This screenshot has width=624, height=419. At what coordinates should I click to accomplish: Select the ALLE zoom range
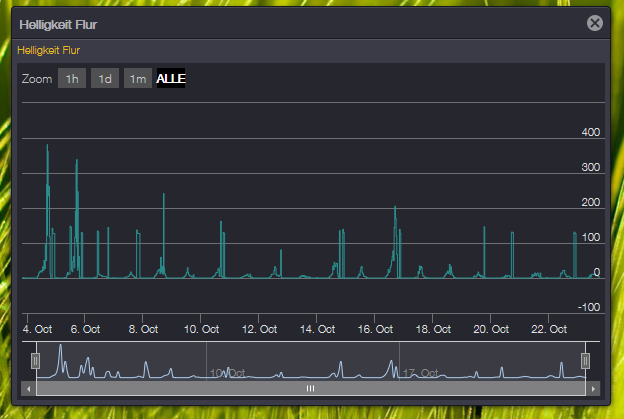pyautogui.click(x=171, y=79)
